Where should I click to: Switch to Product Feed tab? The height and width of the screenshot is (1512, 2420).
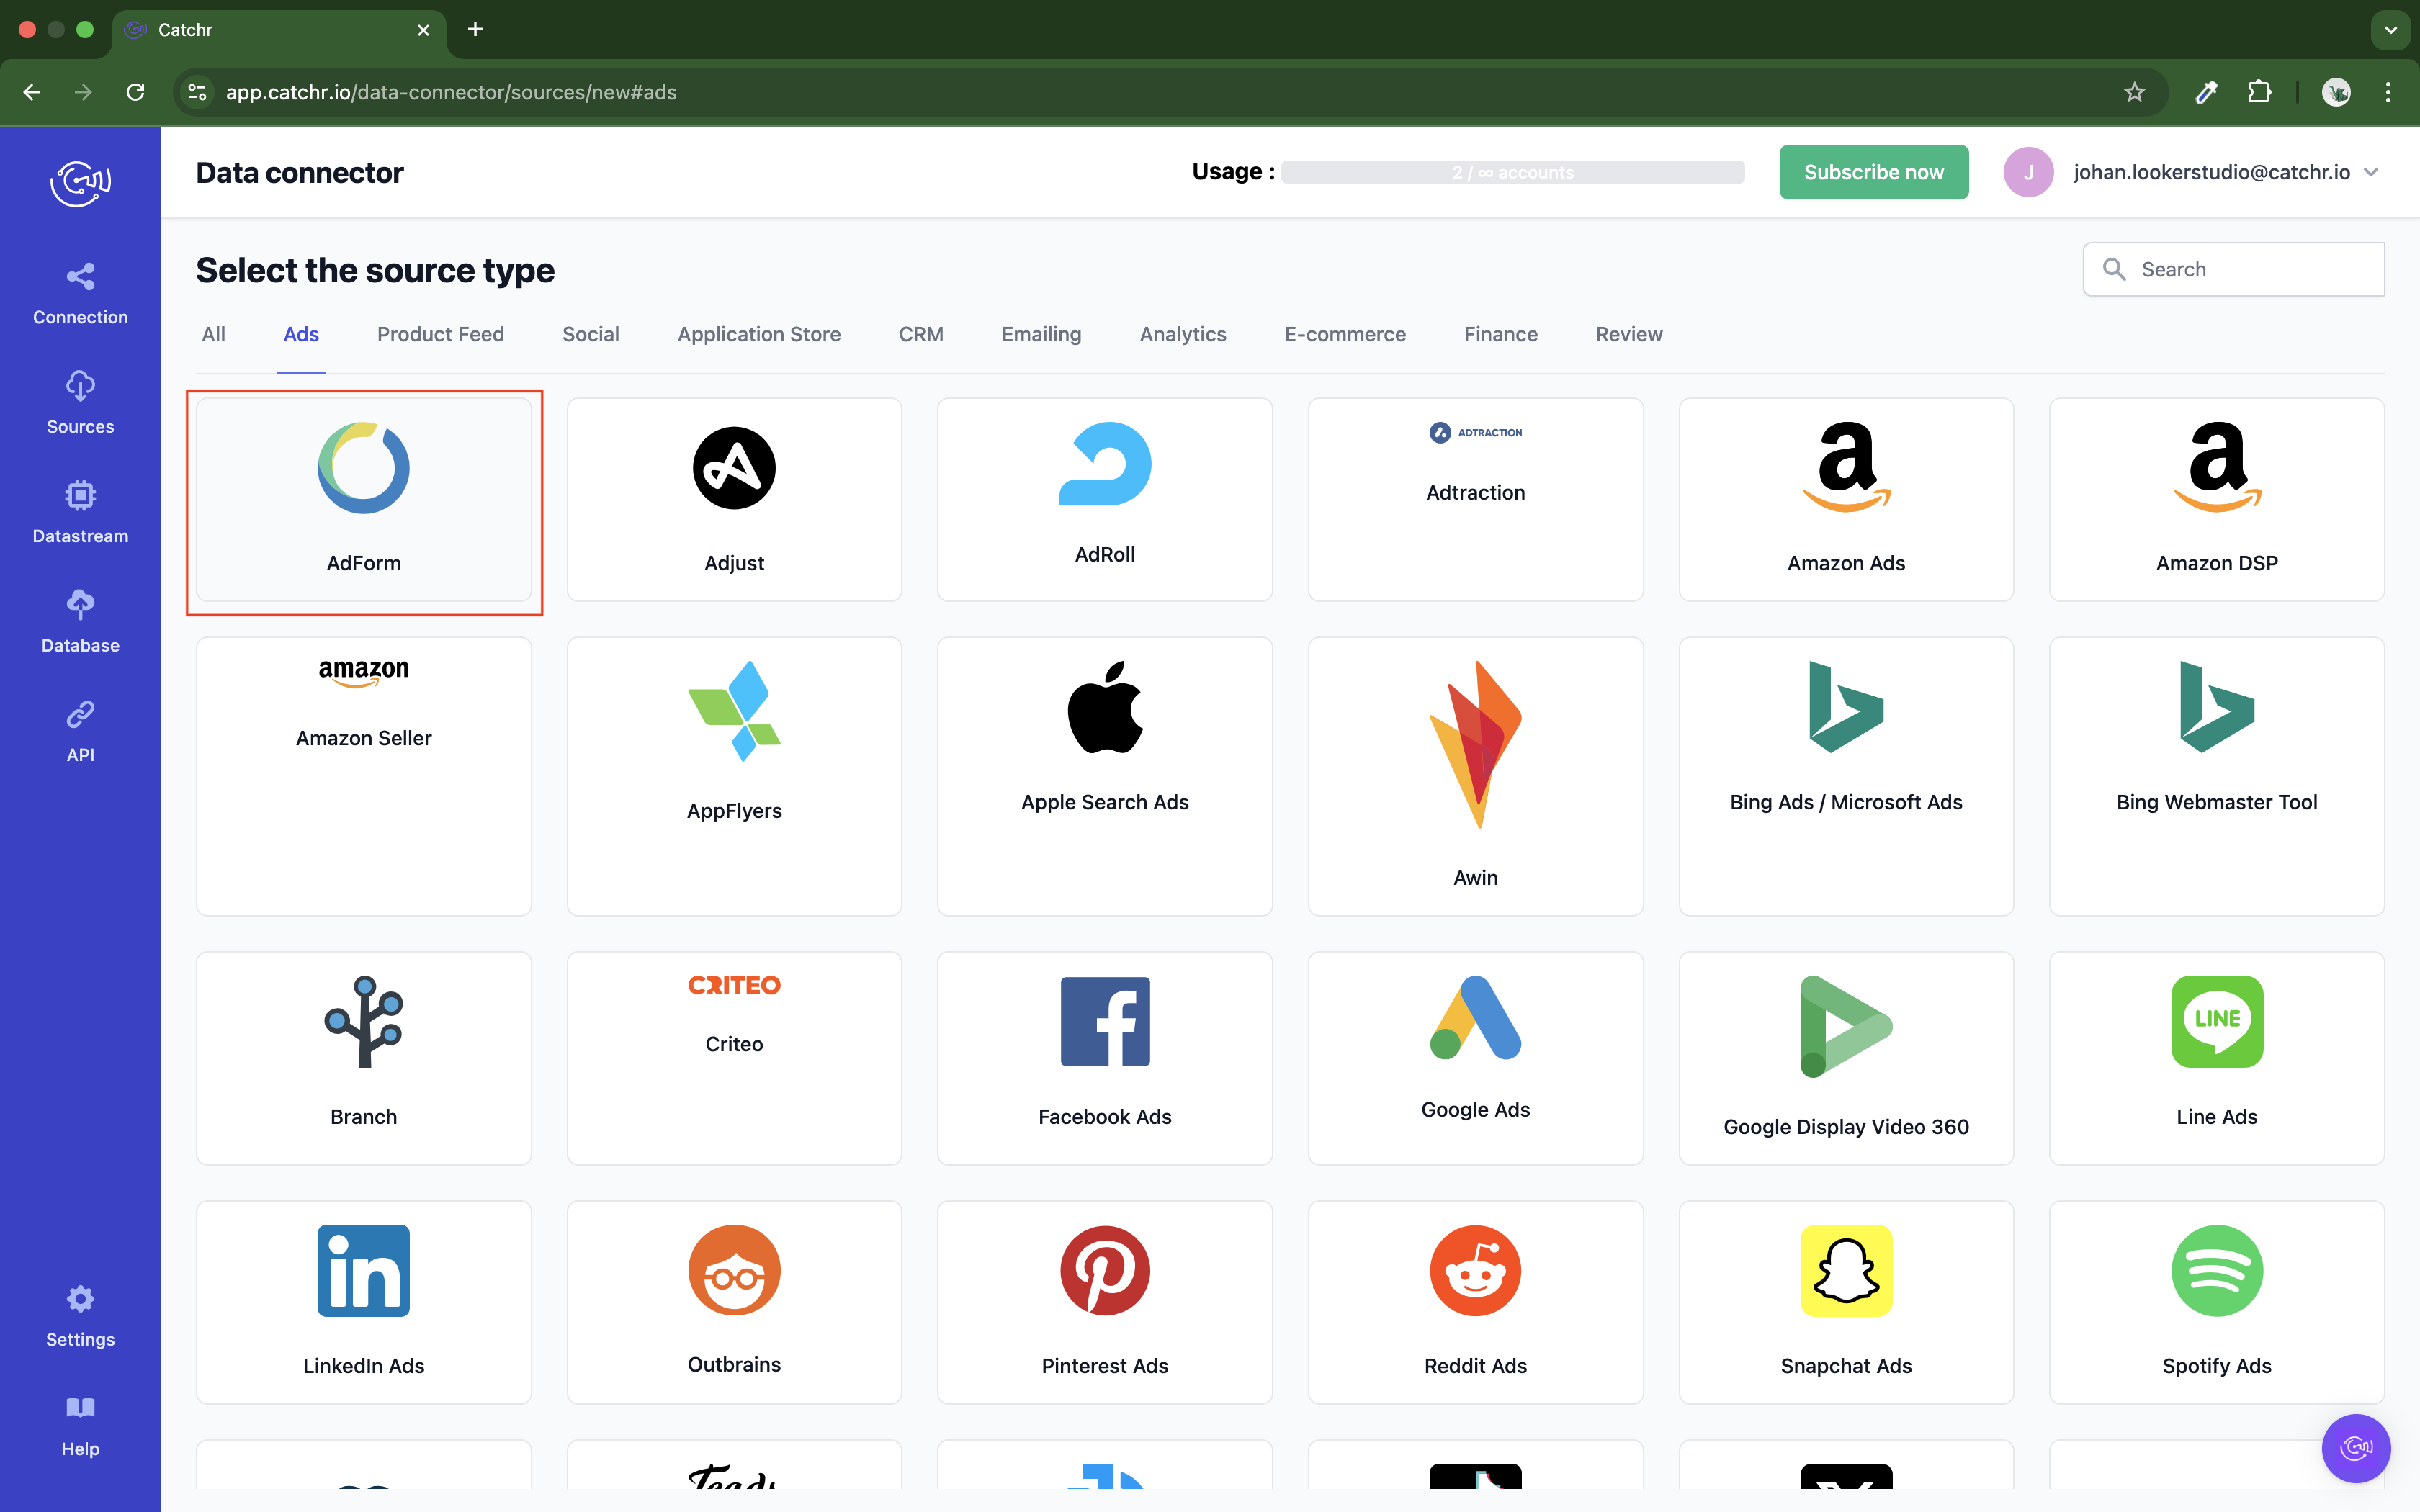point(440,334)
